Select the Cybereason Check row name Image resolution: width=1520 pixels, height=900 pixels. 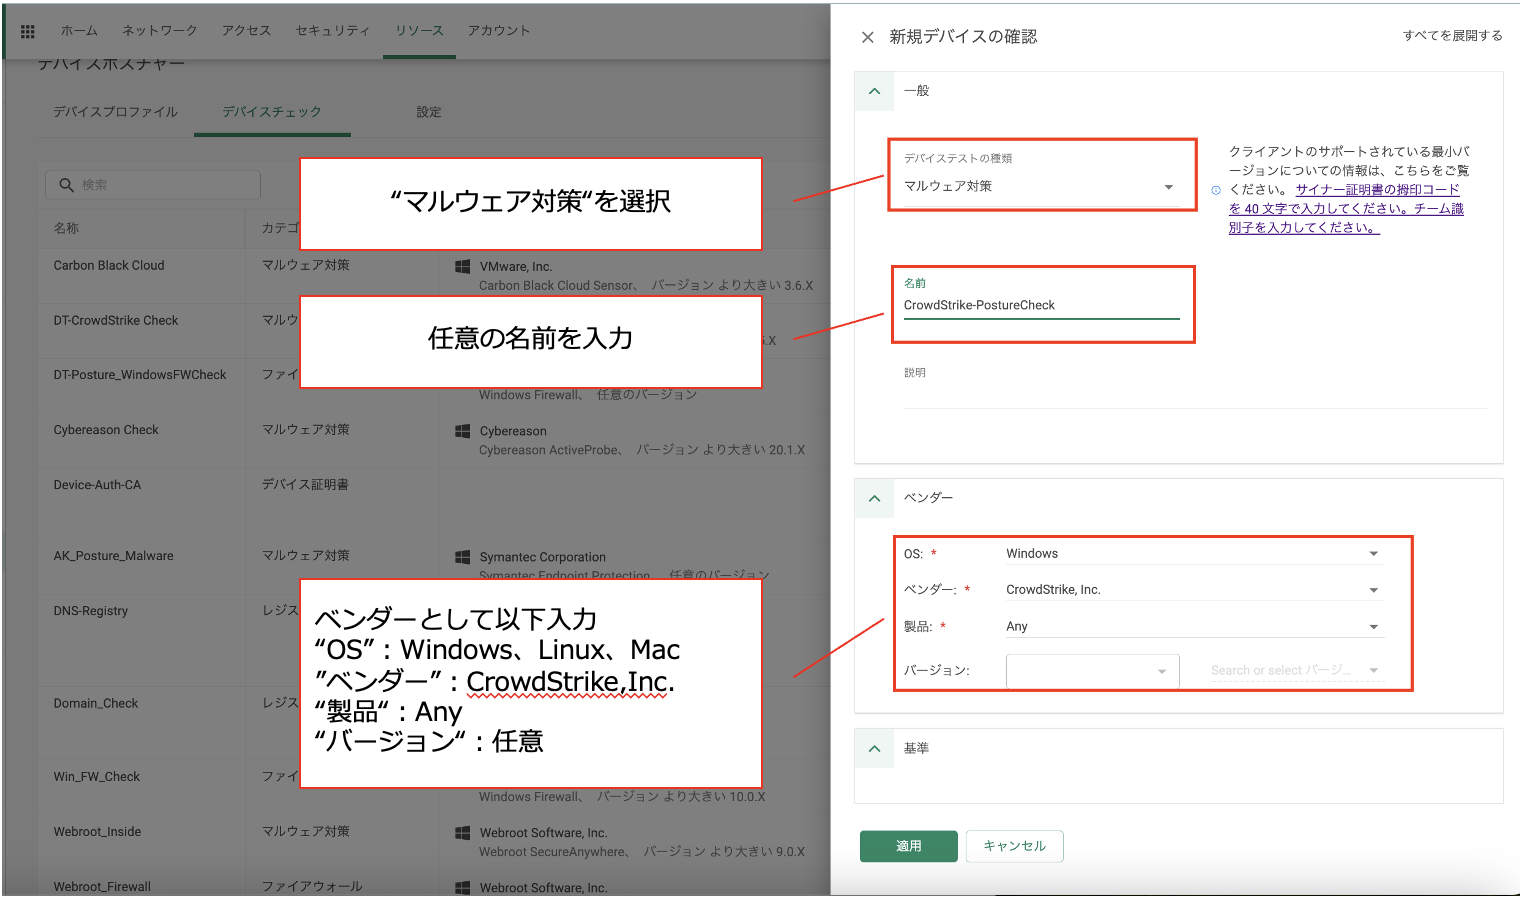click(x=106, y=430)
